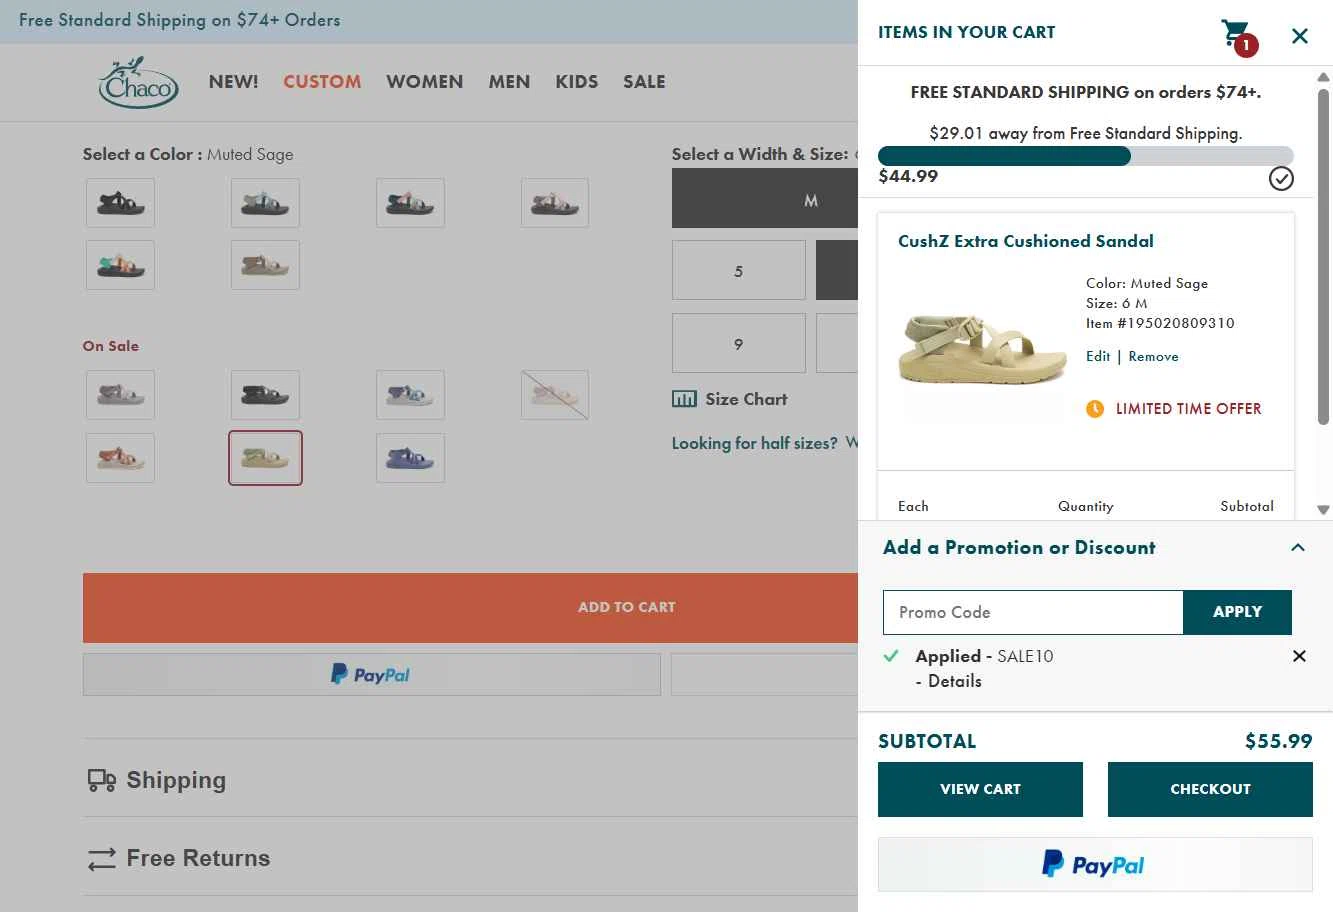Collapse the Add a Promotion or Discount section
The width and height of the screenshot is (1333, 912).
click(x=1297, y=547)
